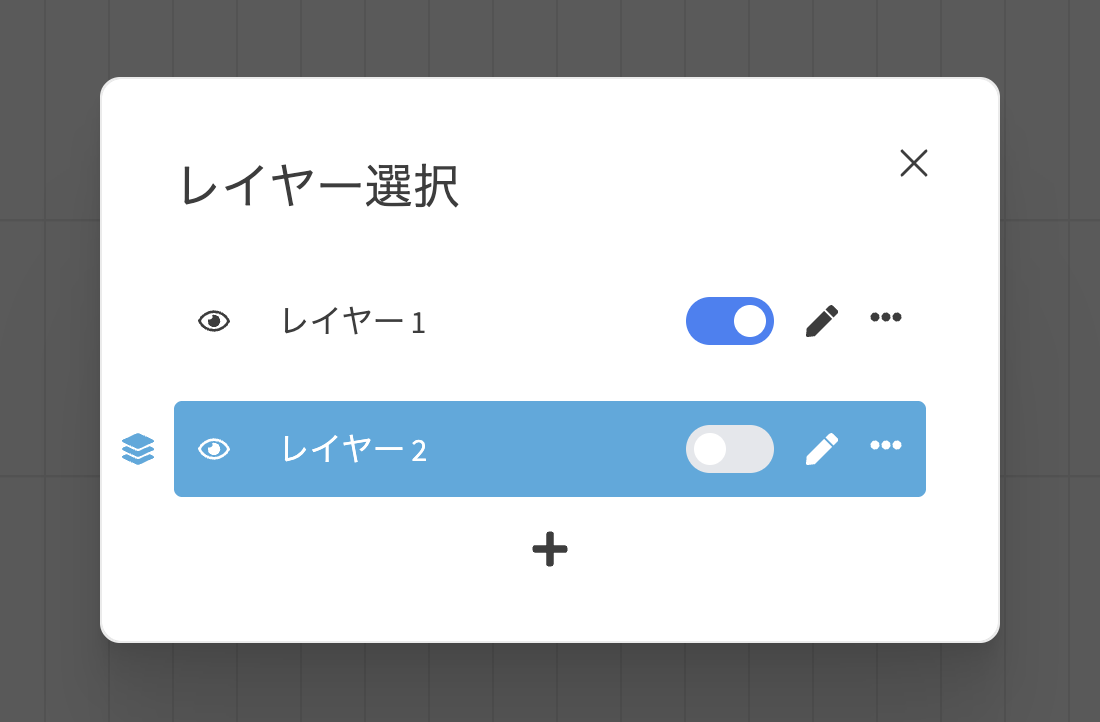Open more options for レイヤー 1
The height and width of the screenshot is (722, 1100).
tap(885, 317)
